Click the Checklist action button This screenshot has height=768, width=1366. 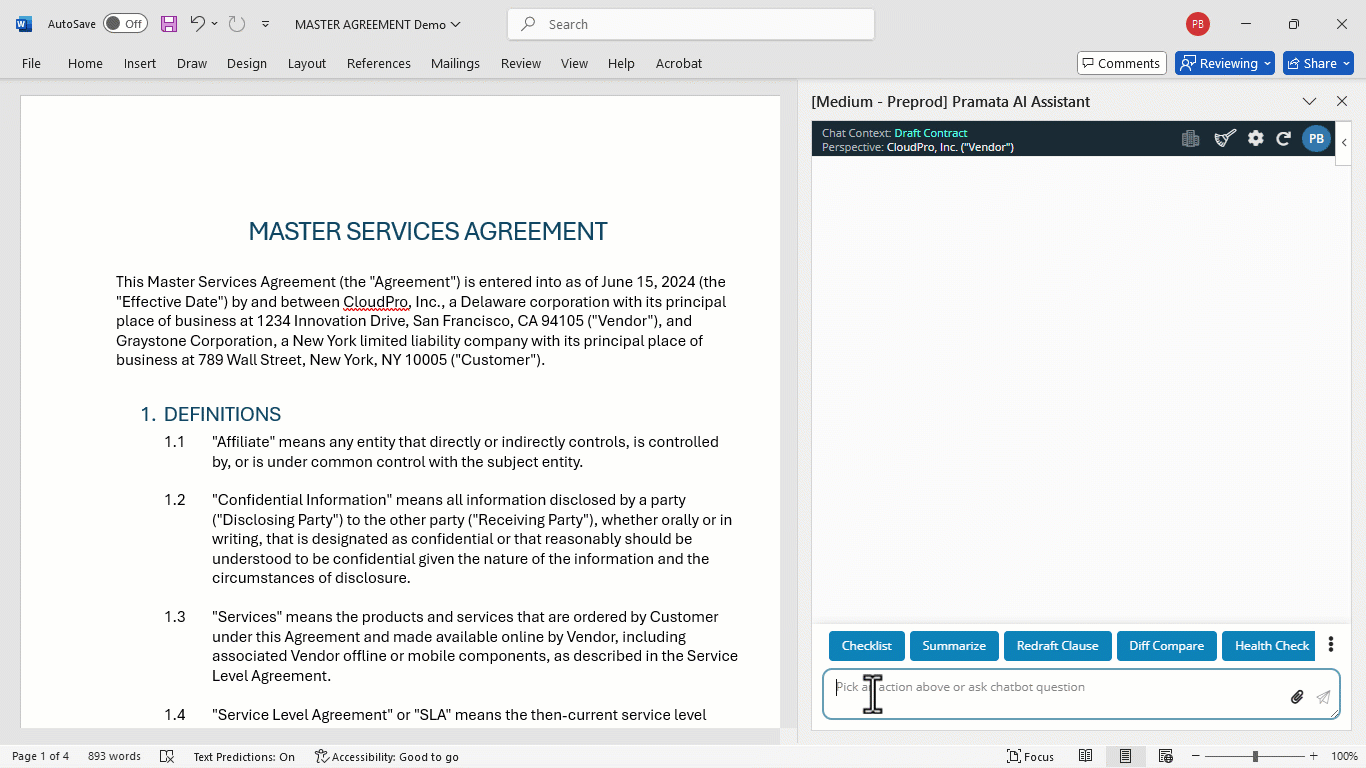(x=867, y=646)
